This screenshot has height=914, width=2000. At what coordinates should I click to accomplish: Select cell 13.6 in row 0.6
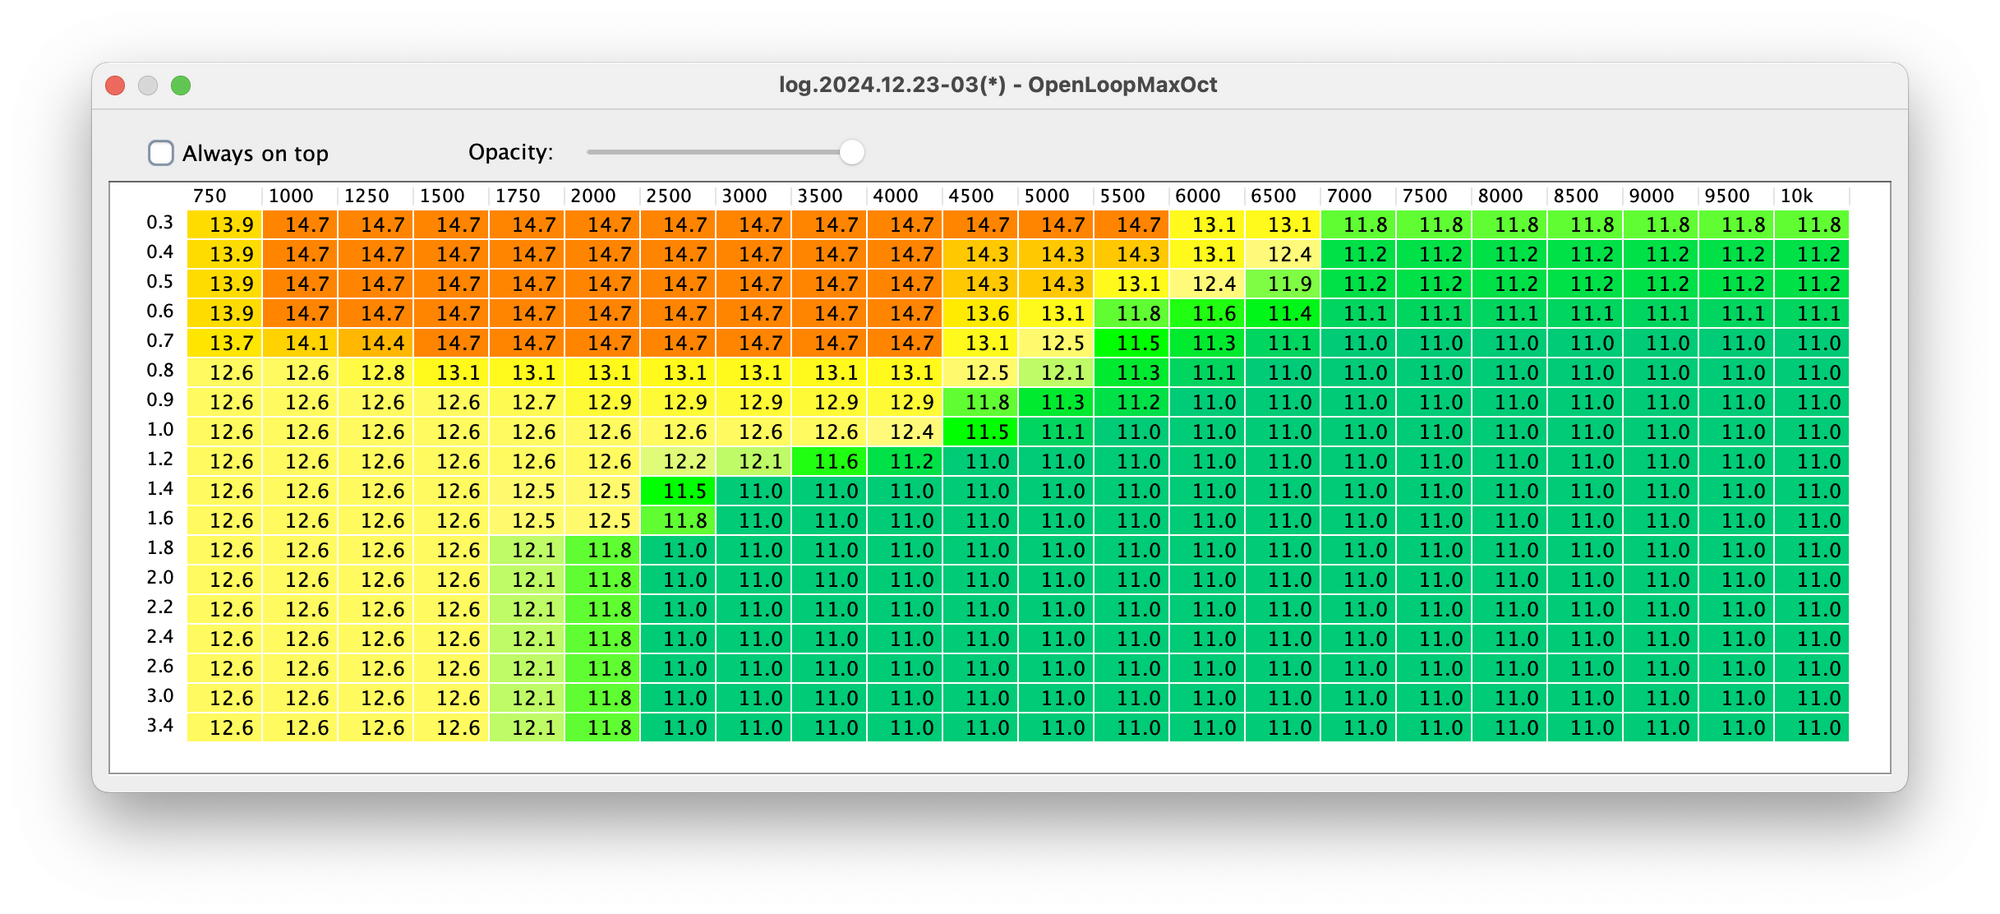981,314
